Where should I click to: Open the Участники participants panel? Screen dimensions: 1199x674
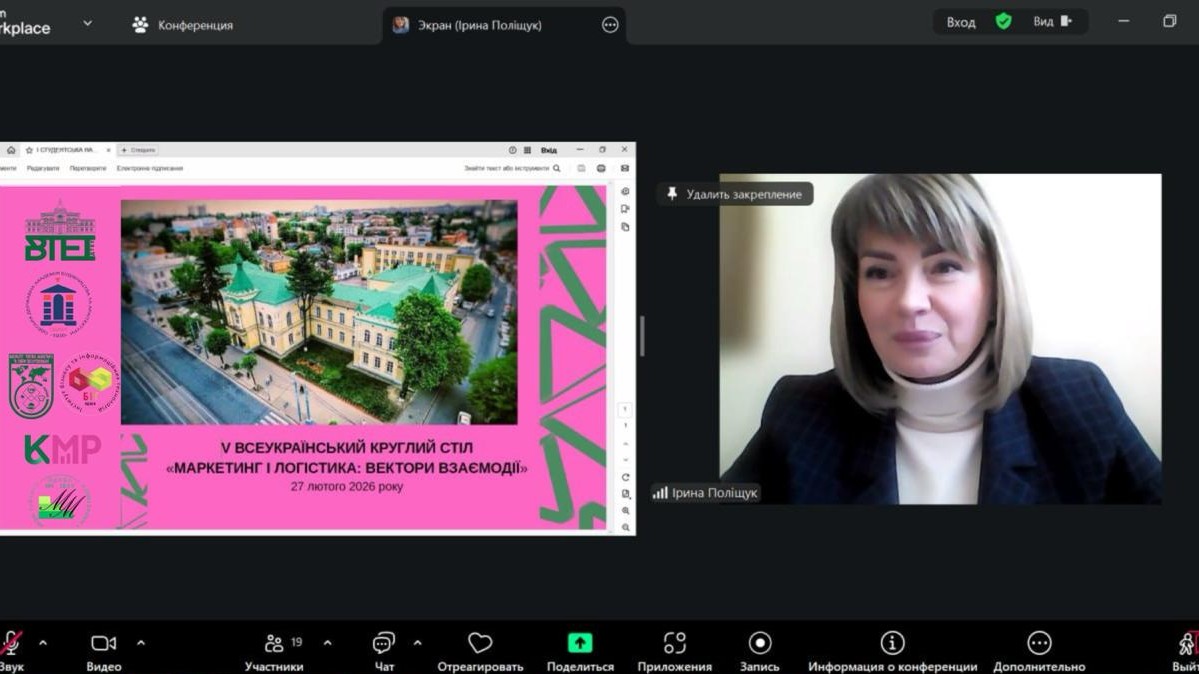(x=274, y=644)
